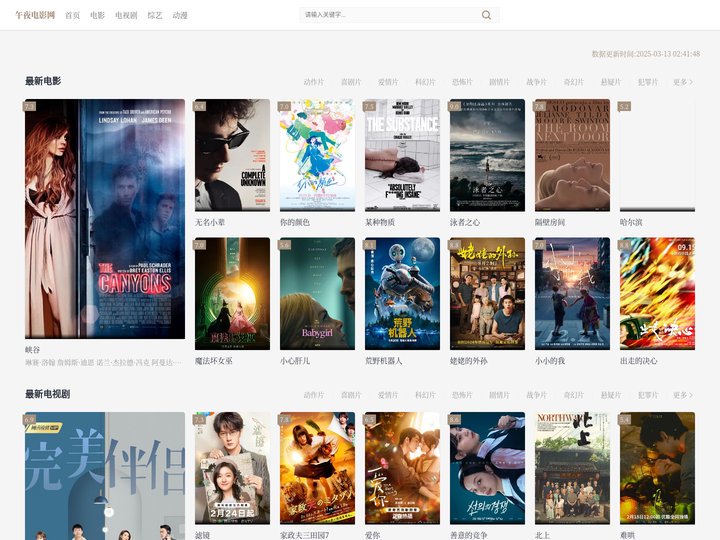Open the 电视剧 nav tab
The image size is (720, 540).
[126, 15]
